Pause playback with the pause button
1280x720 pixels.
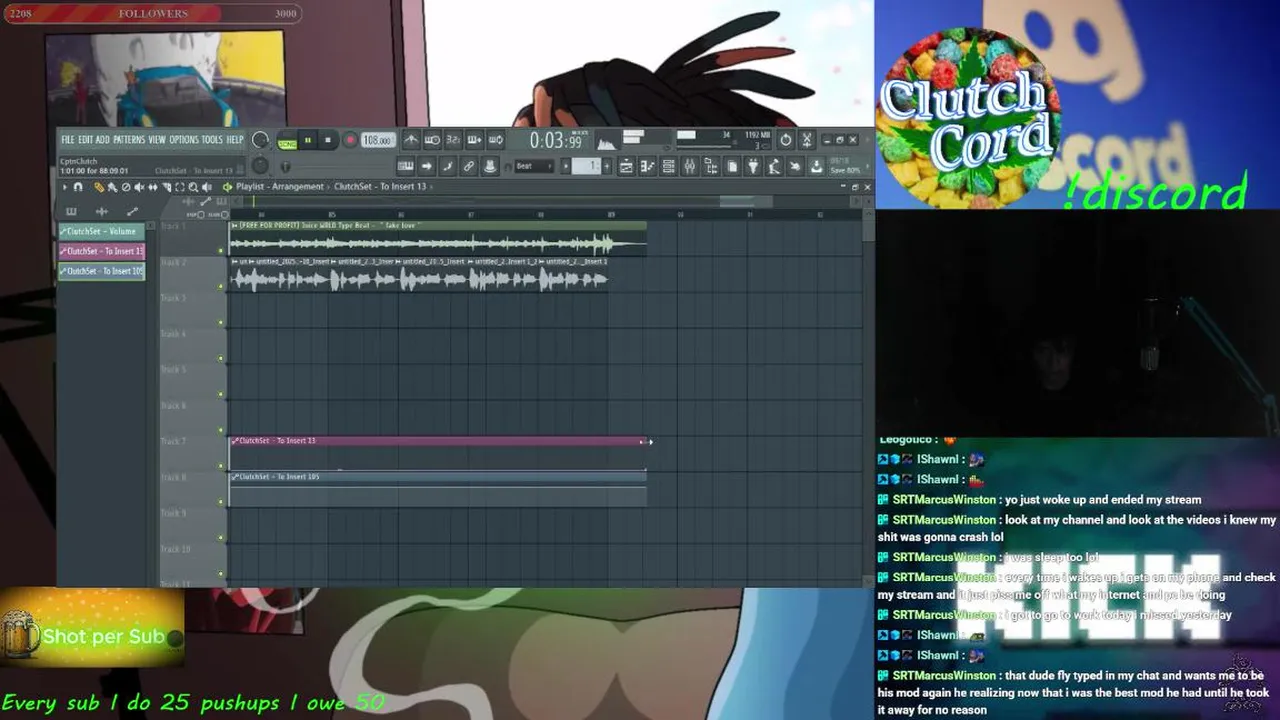(307, 140)
